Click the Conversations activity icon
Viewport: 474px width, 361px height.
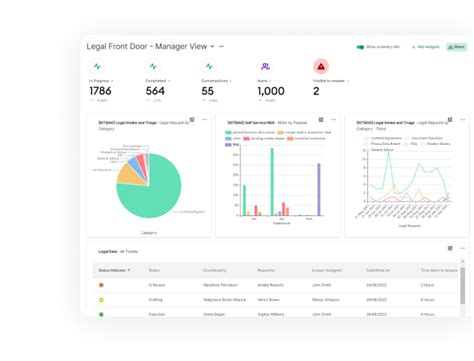209,67
